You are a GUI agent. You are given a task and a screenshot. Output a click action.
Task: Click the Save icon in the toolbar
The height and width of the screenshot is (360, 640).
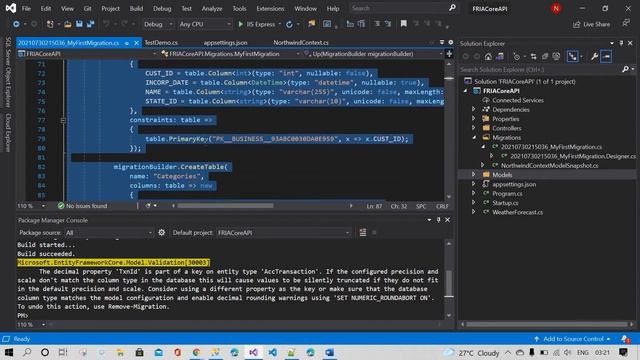(79, 24)
